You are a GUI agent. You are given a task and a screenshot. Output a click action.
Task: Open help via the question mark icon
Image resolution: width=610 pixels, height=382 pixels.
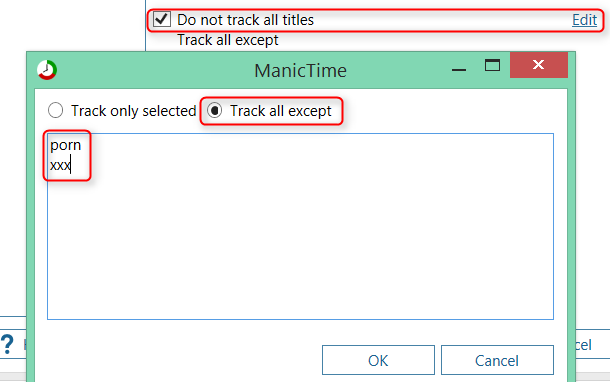7,345
